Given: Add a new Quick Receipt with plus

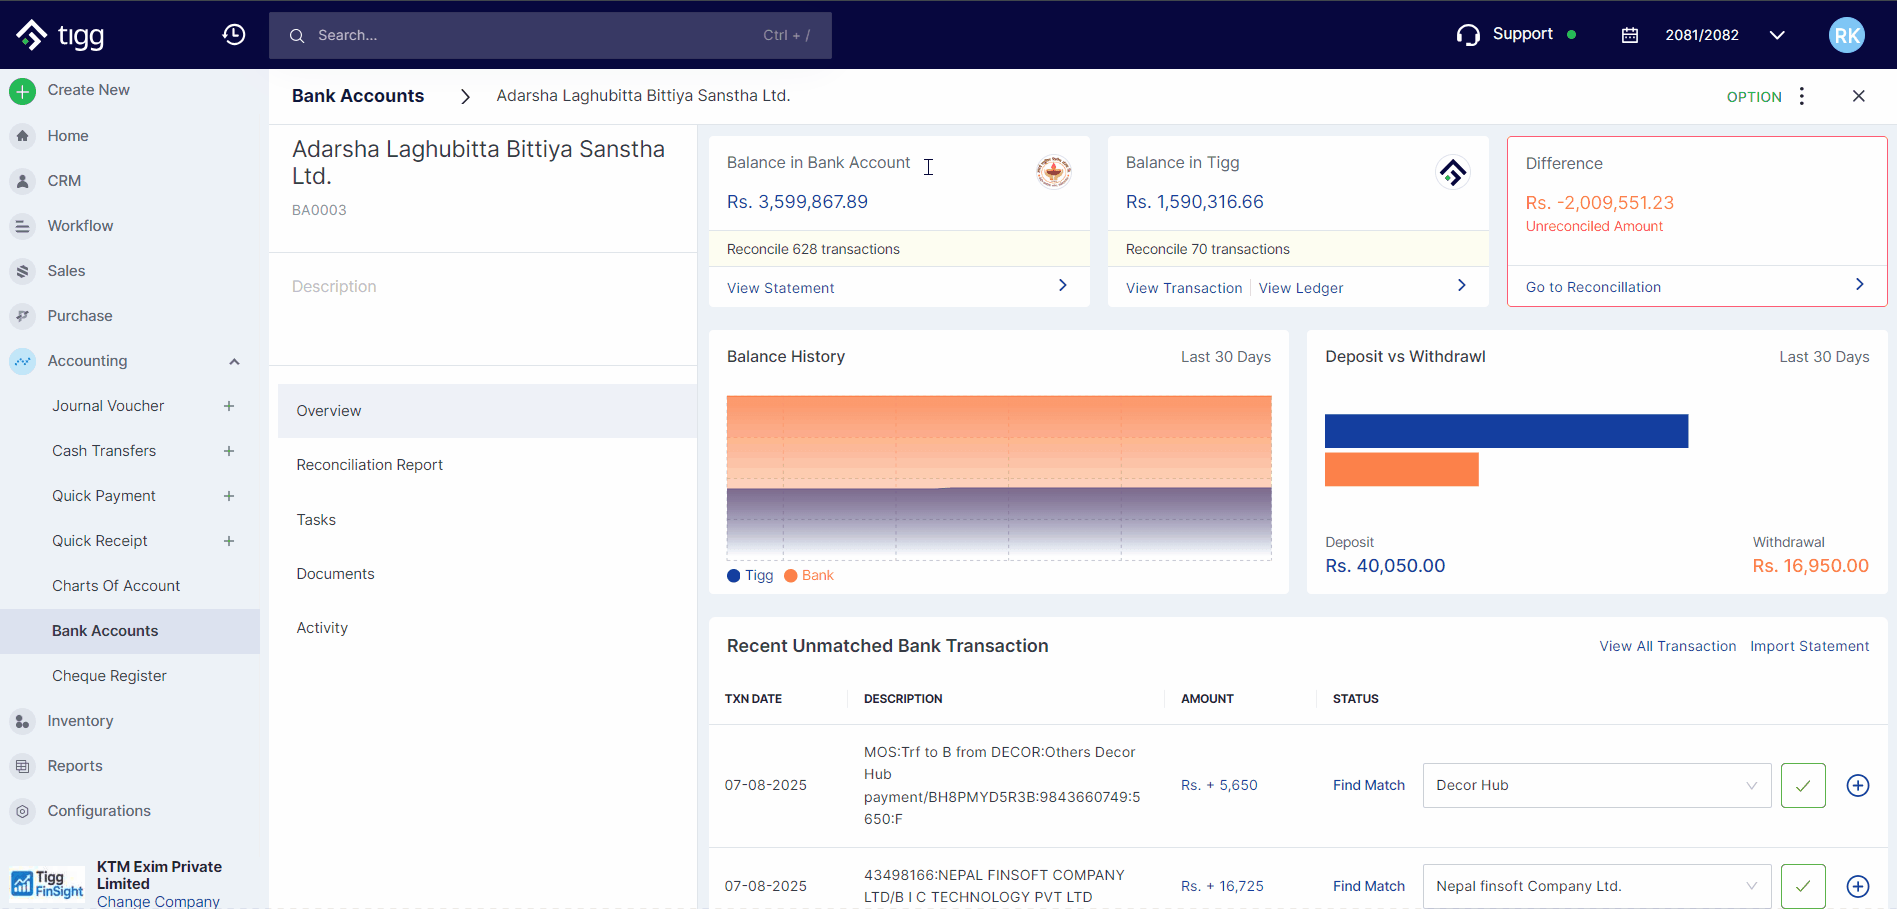Looking at the screenshot, I should pyautogui.click(x=229, y=541).
